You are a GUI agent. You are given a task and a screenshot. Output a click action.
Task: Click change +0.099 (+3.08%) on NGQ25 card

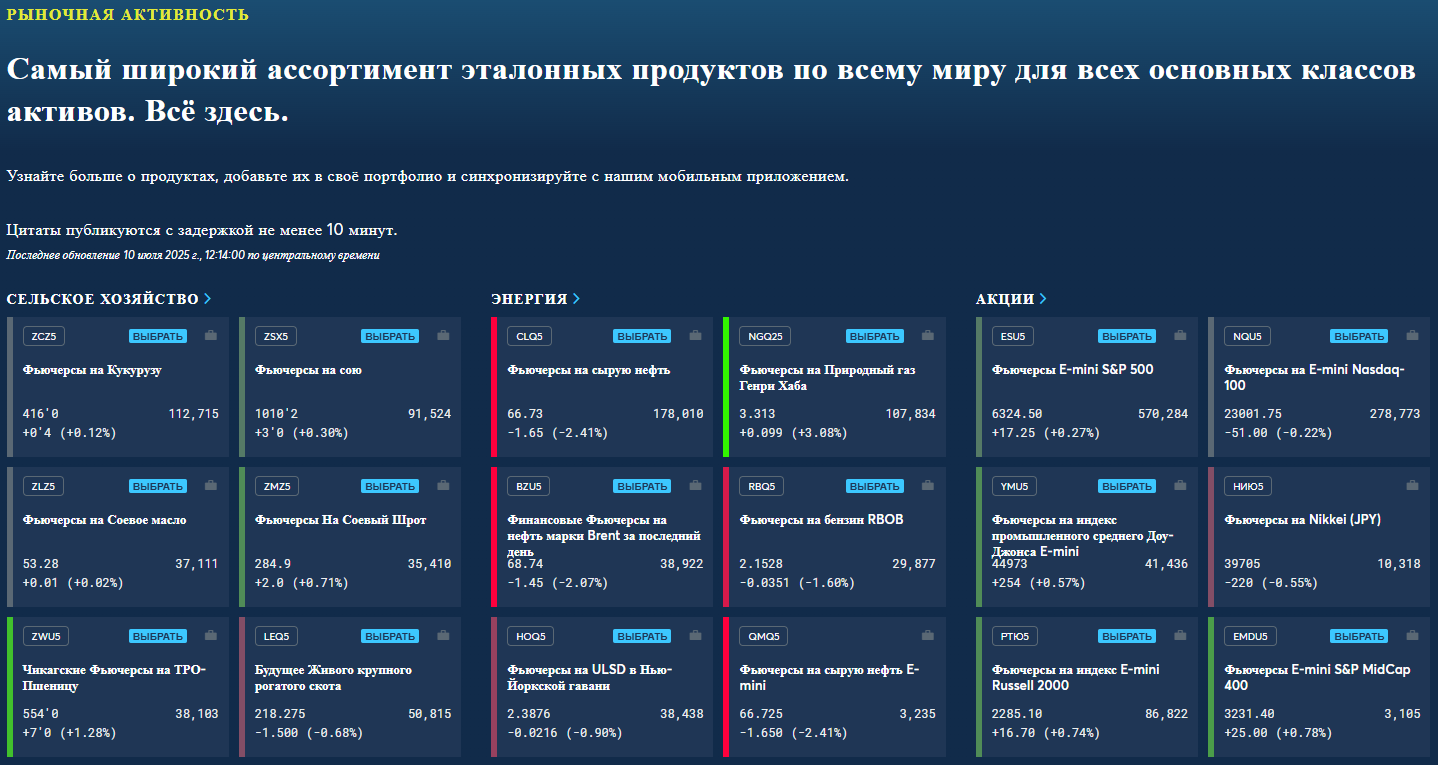(793, 433)
